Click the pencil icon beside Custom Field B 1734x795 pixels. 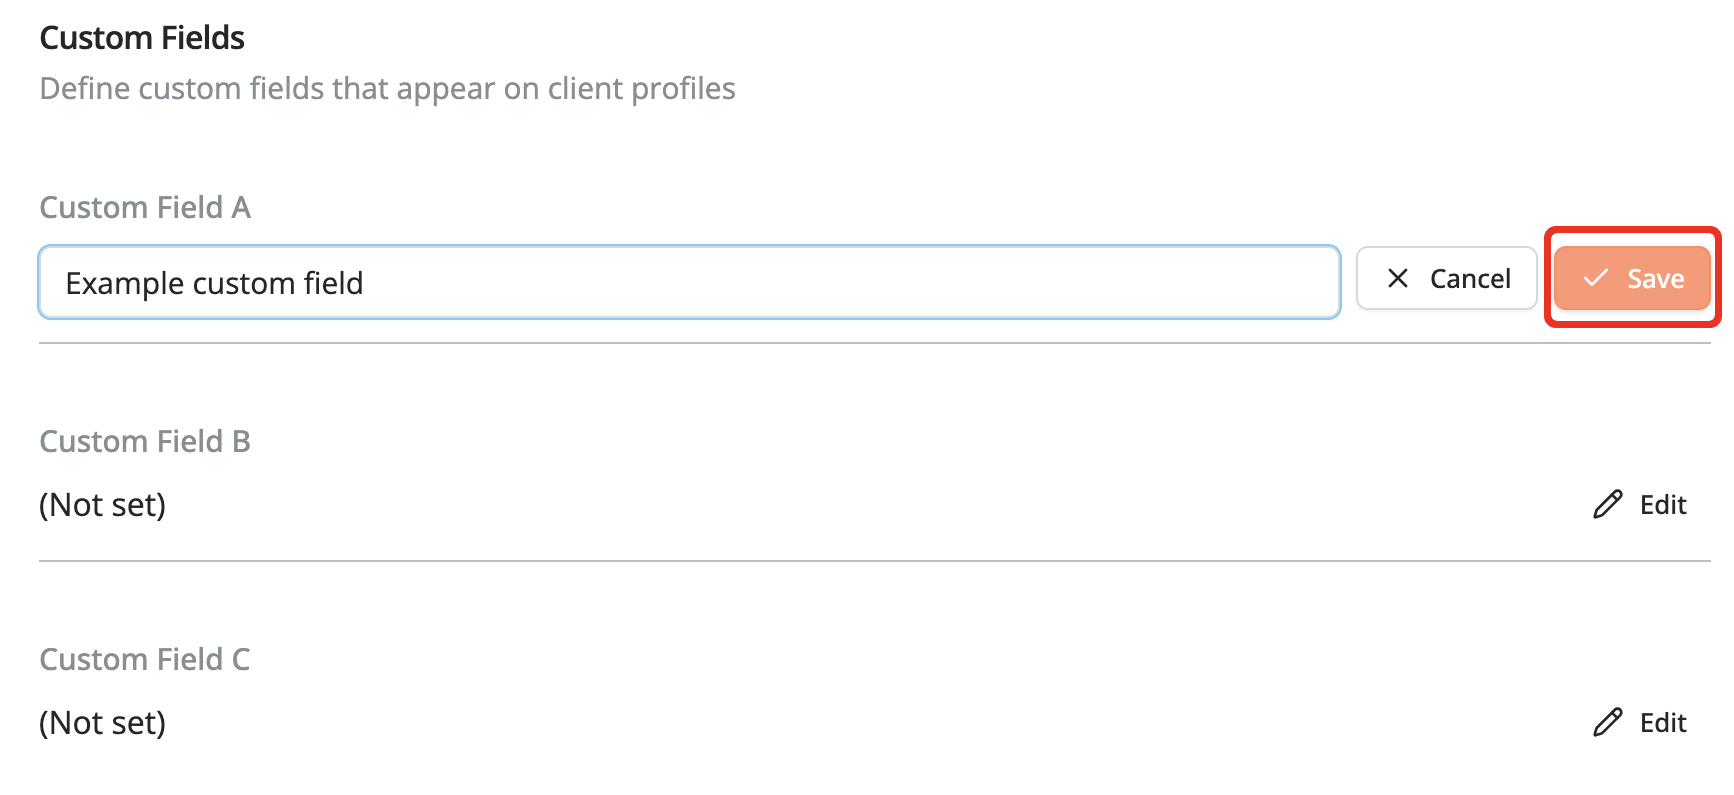(x=1607, y=504)
